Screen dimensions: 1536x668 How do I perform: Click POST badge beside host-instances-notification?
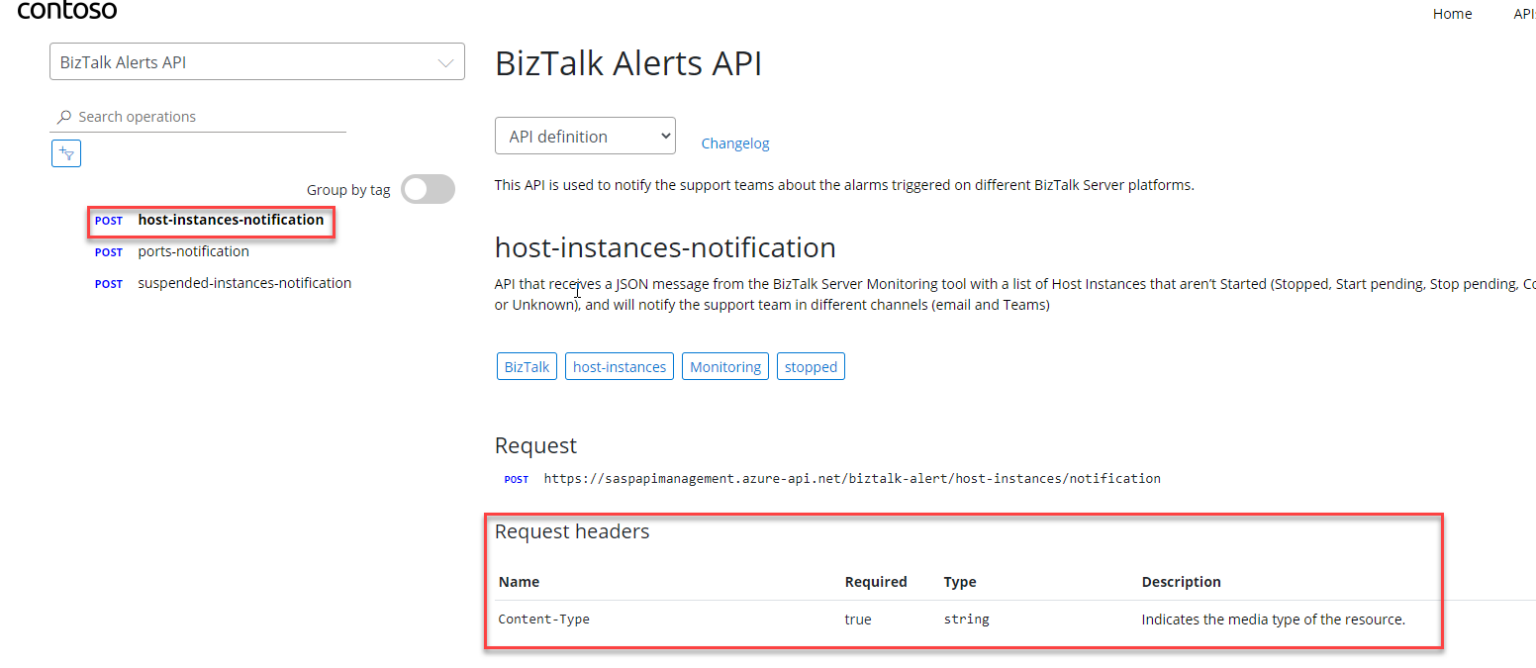(109, 221)
